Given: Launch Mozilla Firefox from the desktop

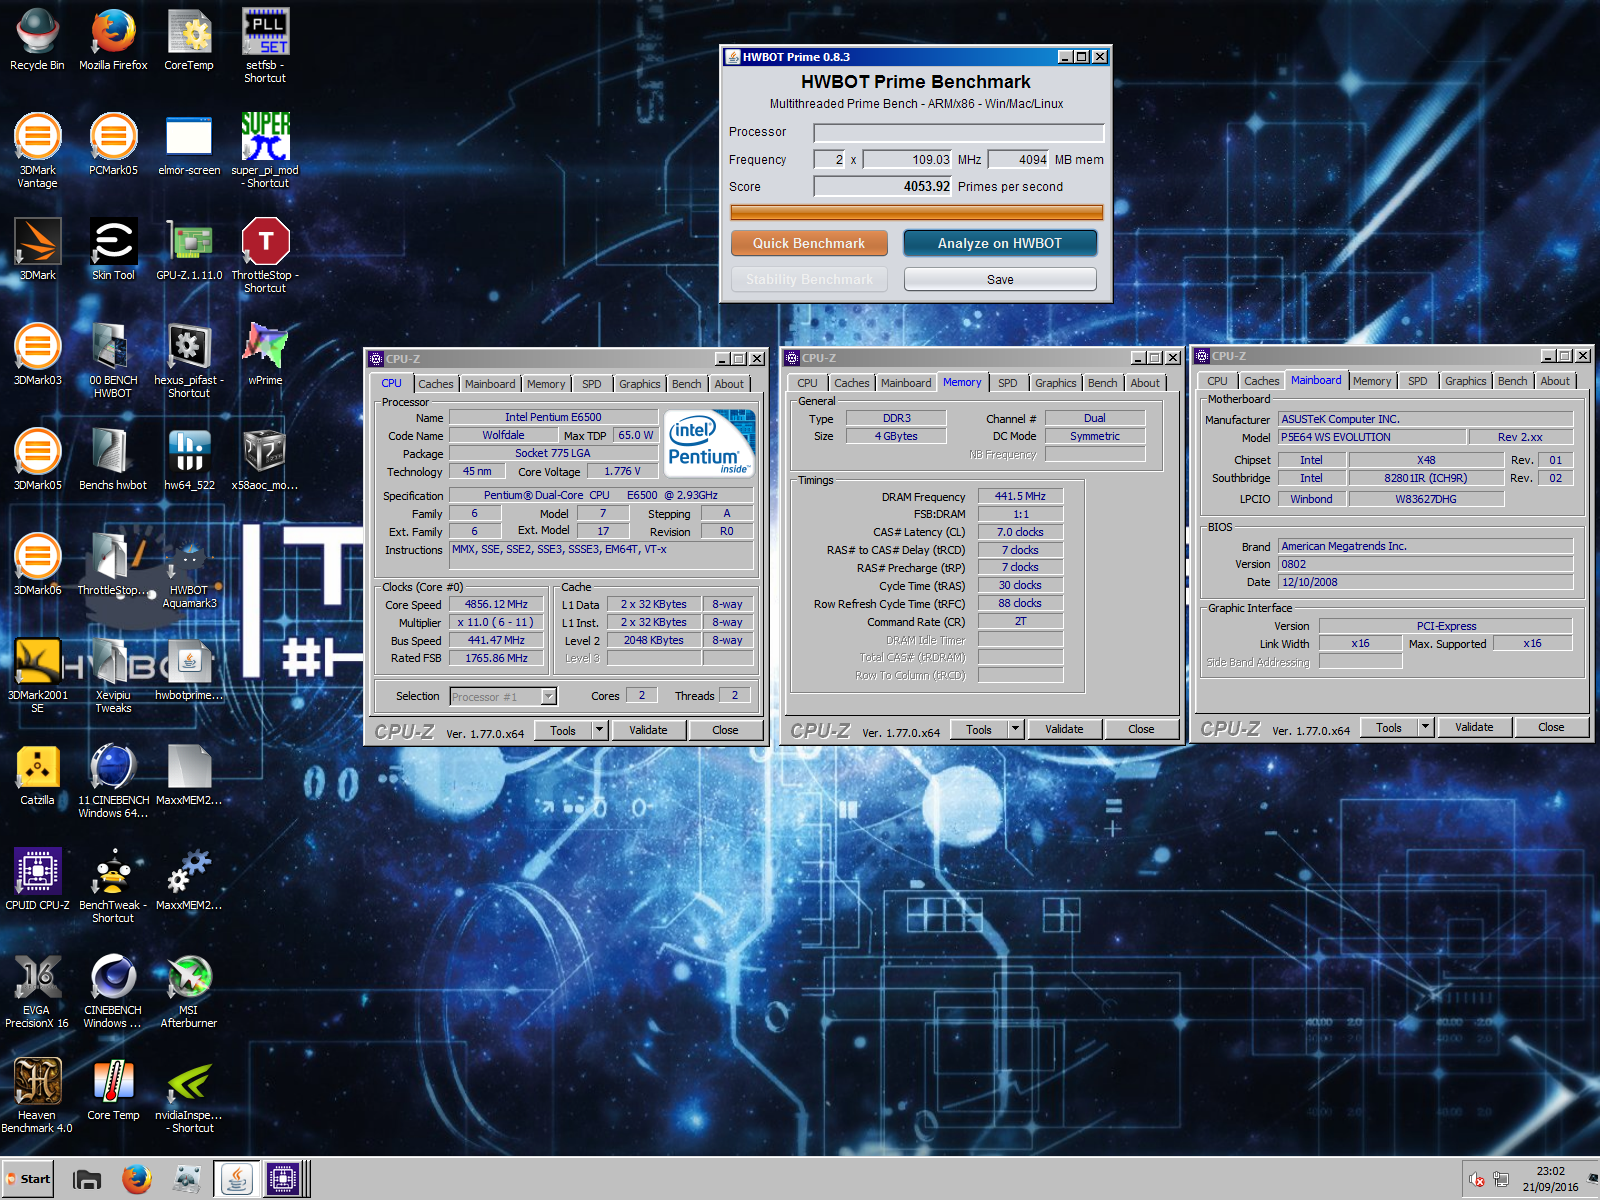Looking at the screenshot, I should click(x=113, y=40).
